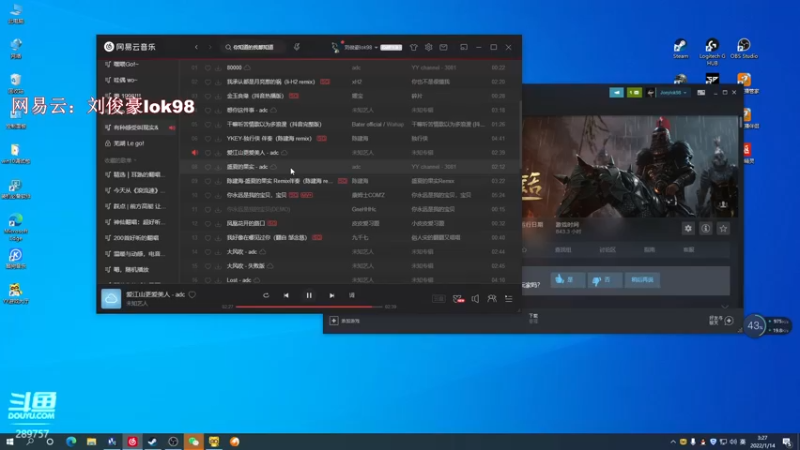Like track 05 with its heart icon

point(208,124)
